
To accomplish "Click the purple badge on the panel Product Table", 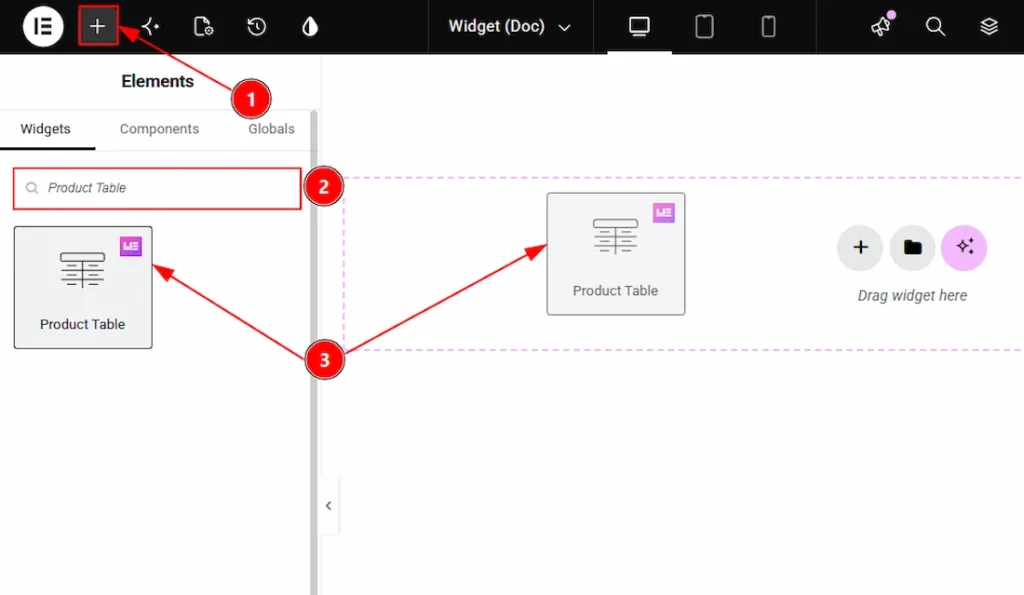I will coord(131,246).
